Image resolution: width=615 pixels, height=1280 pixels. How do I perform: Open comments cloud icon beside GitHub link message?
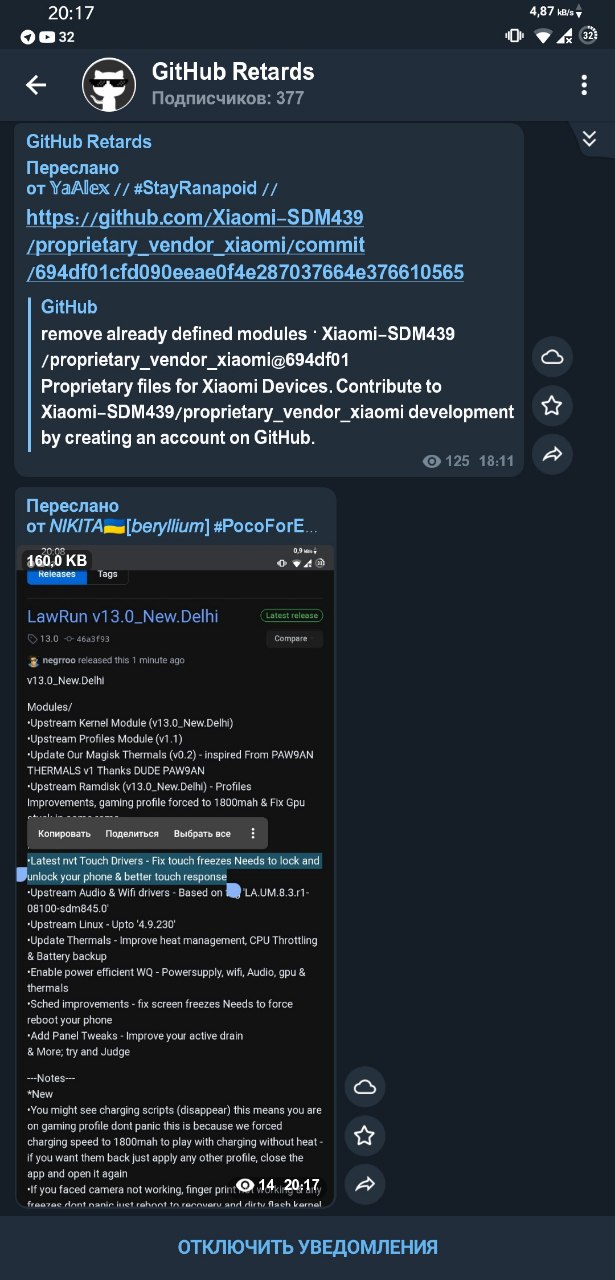552,357
